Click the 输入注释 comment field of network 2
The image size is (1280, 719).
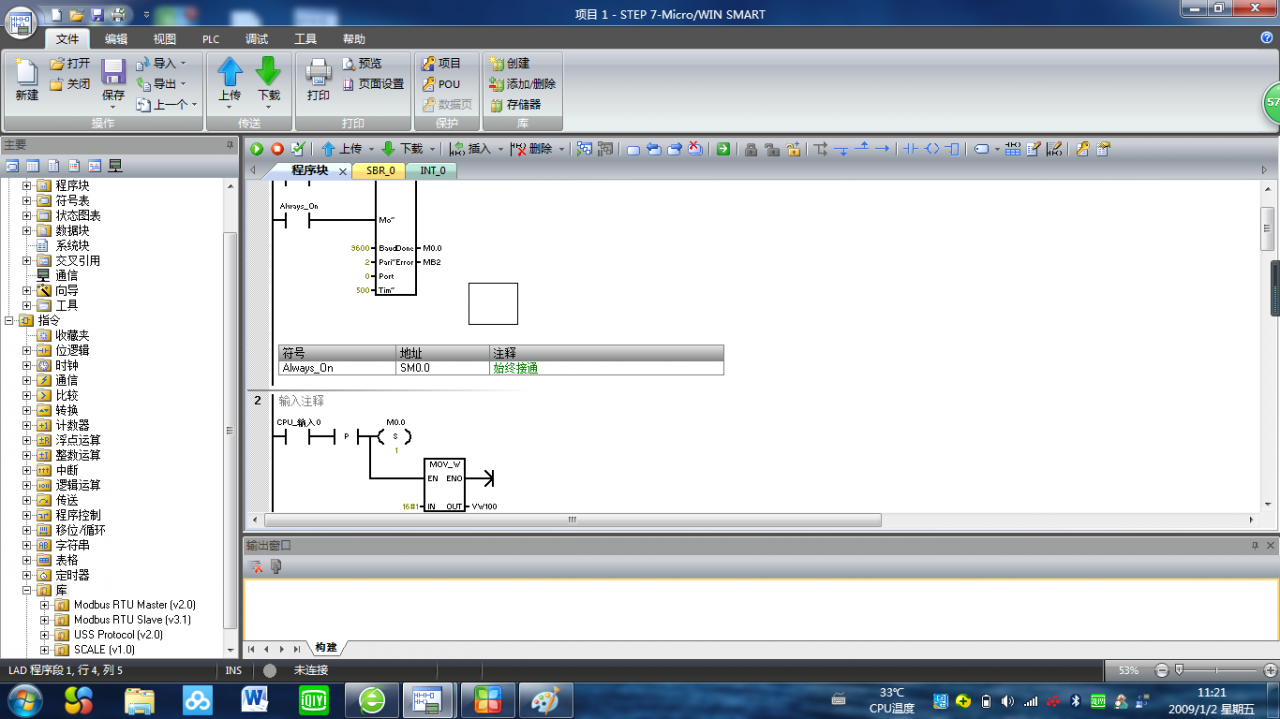coord(302,401)
